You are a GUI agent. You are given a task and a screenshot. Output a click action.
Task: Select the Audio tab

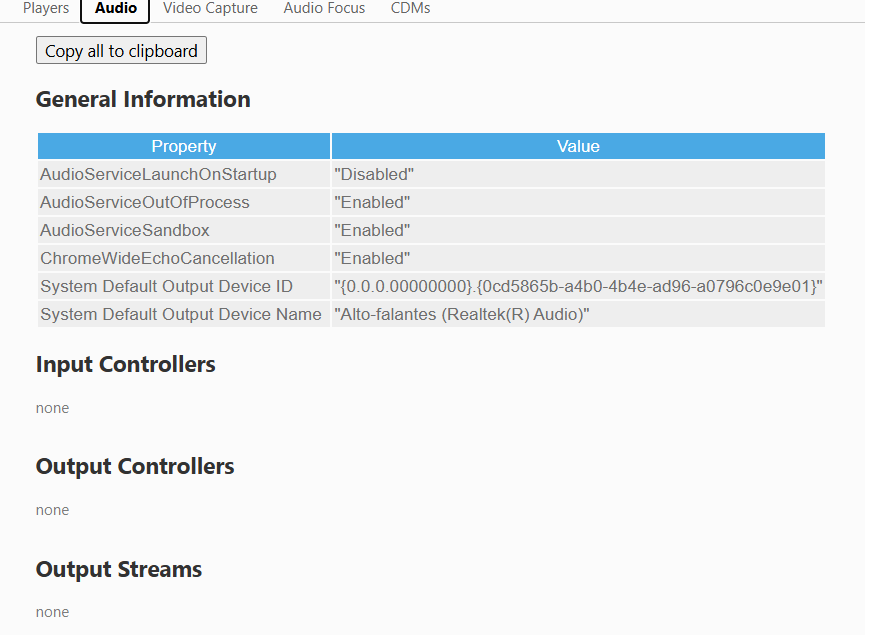[116, 8]
